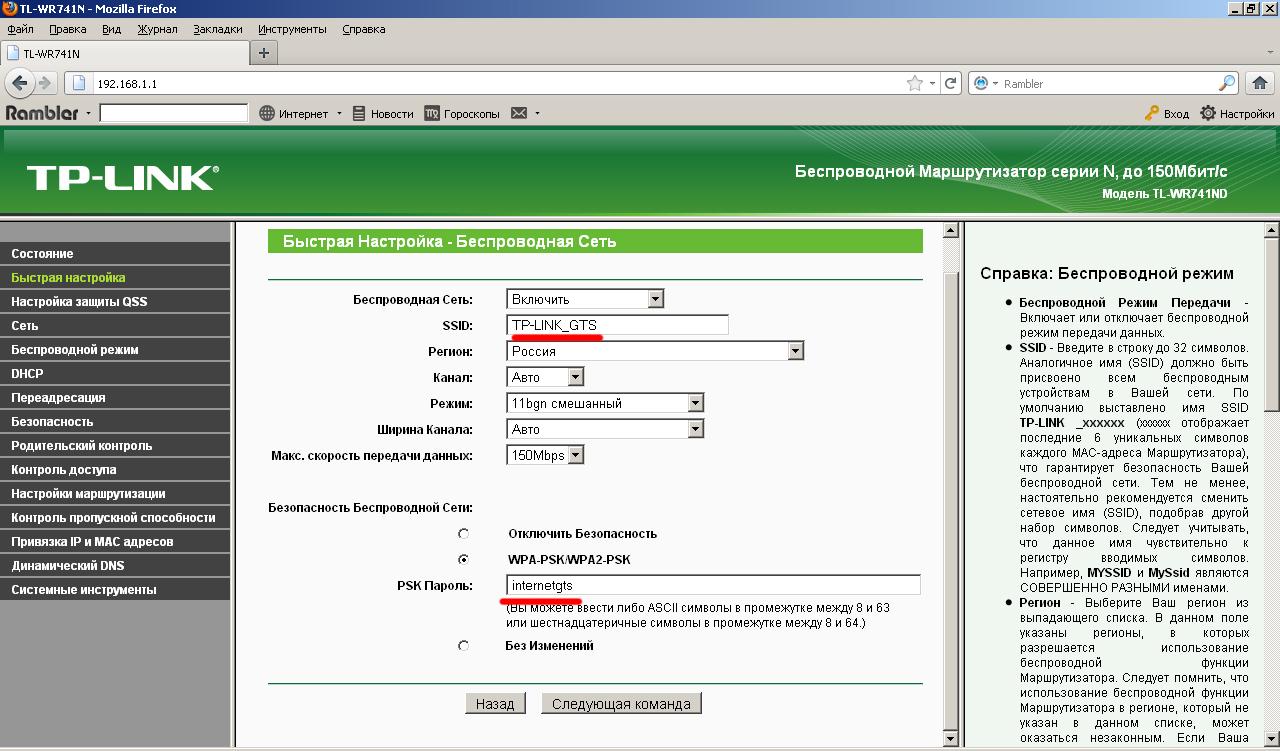Open Переадресация in sidebar
The width and height of the screenshot is (1280, 751).
[115, 398]
